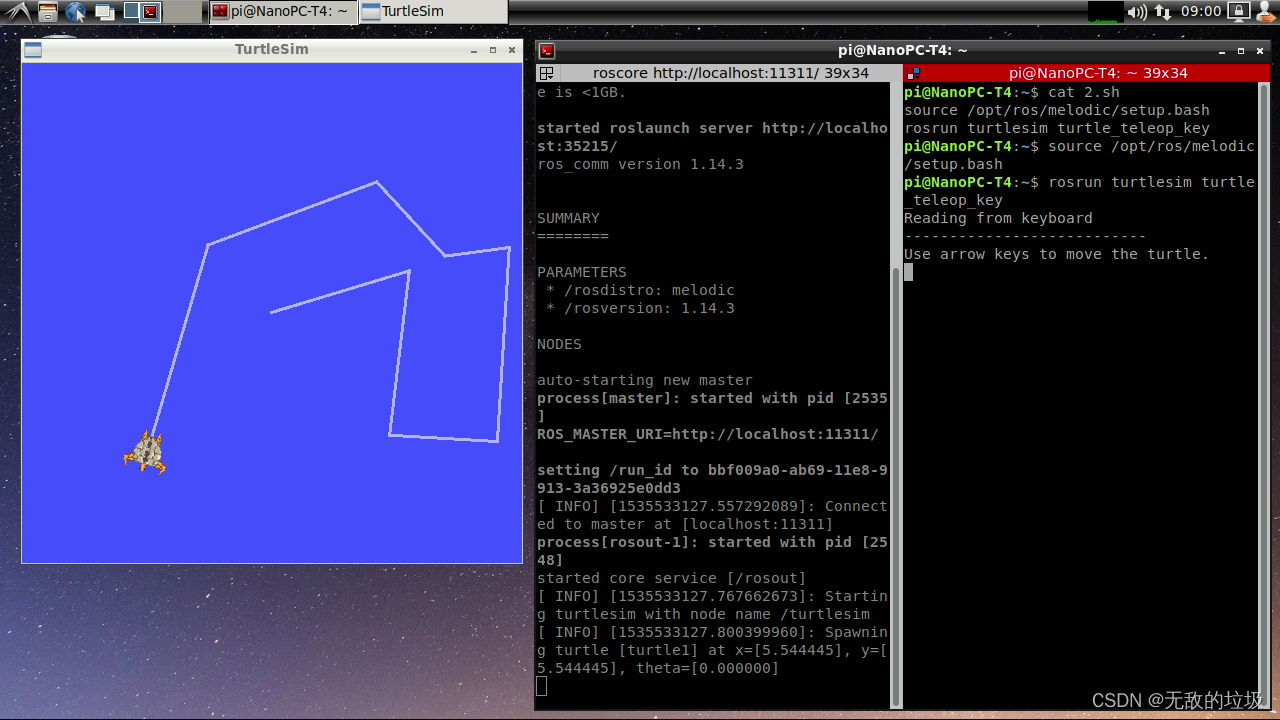This screenshot has width=1280, height=720.
Task: Open the volume control speaker icon
Action: 1137,12
